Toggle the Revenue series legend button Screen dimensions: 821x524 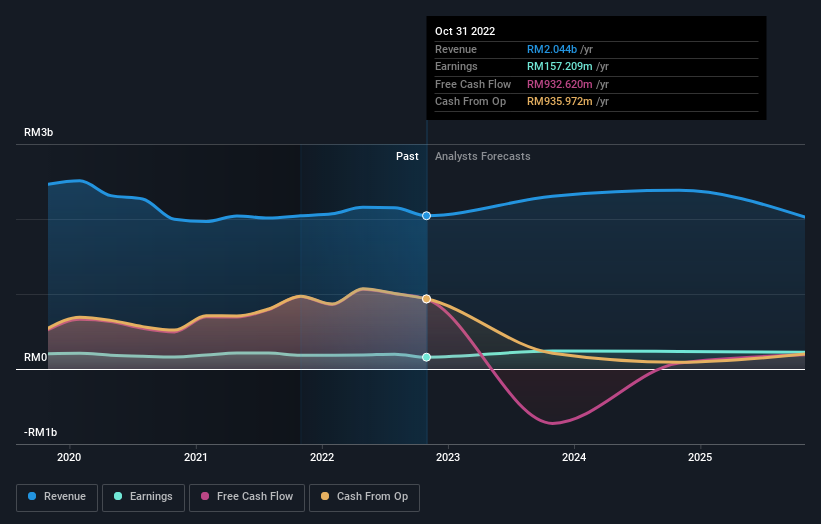[57, 497]
